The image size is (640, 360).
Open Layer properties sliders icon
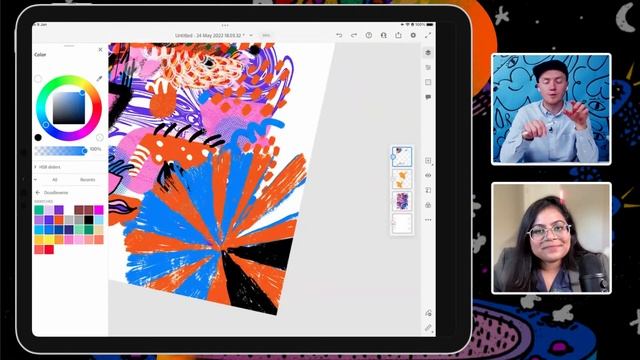click(x=428, y=67)
